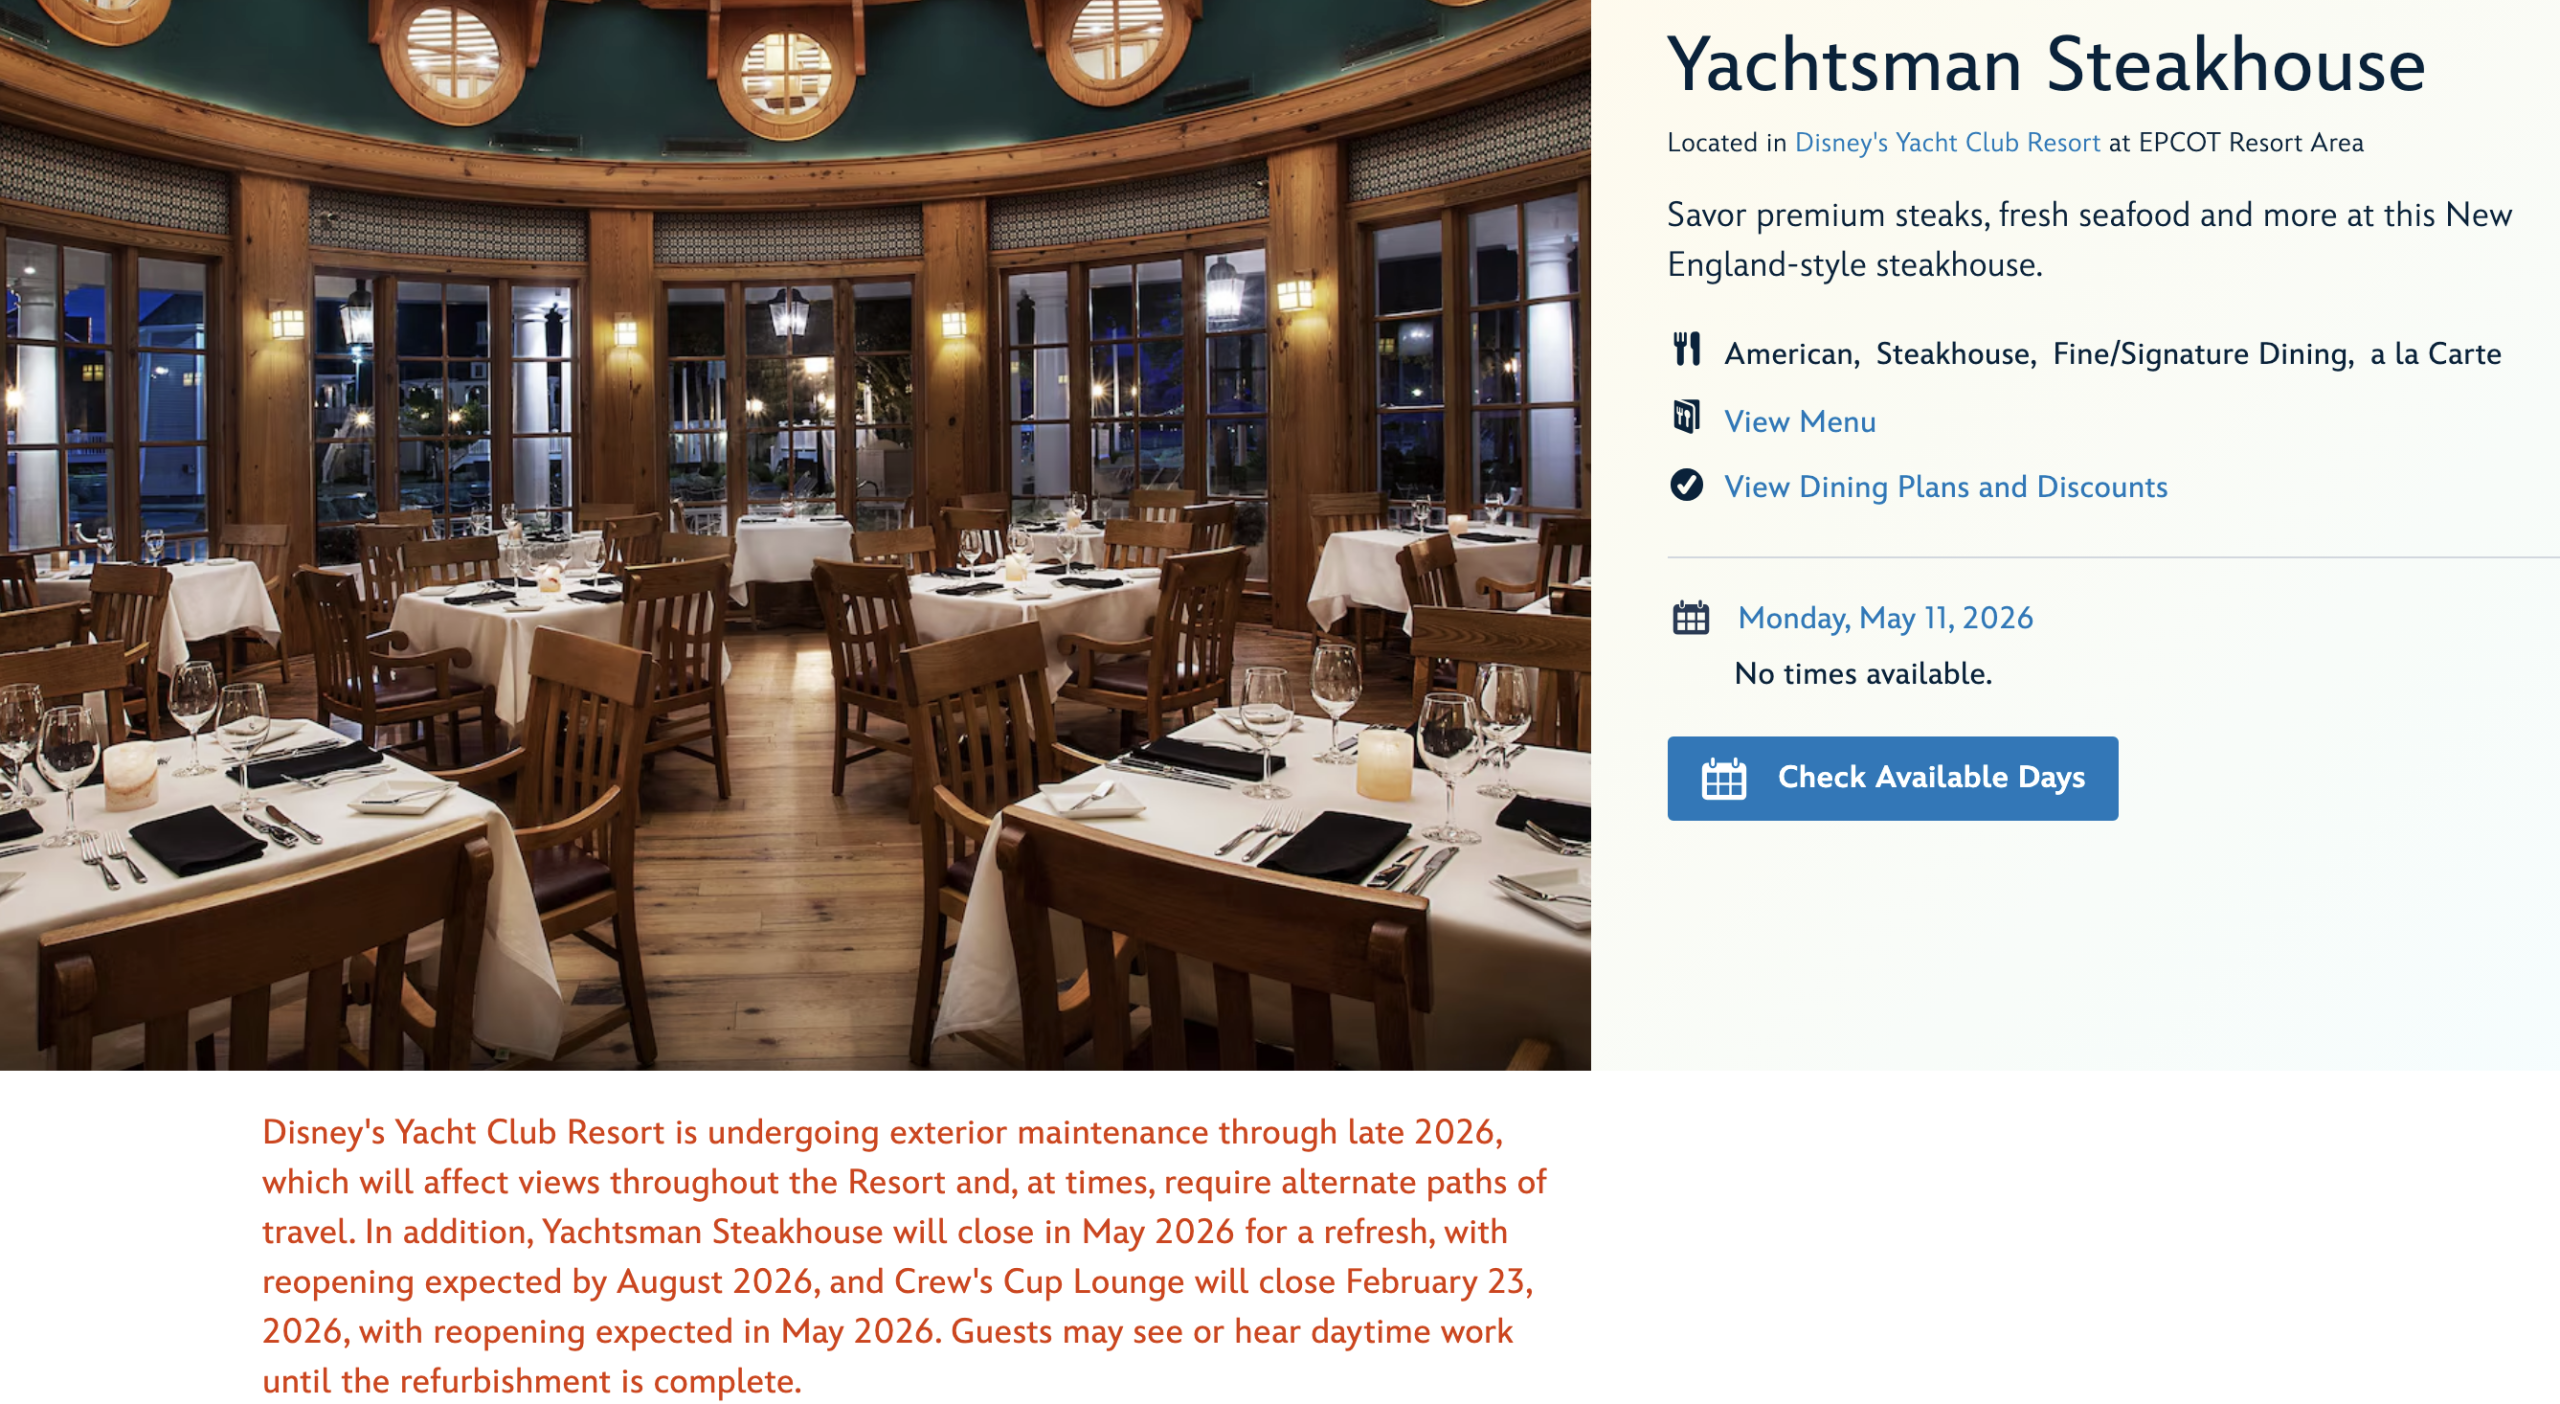
Task: Click the Savor premium steaks description
Action: pyautogui.click(x=2089, y=240)
